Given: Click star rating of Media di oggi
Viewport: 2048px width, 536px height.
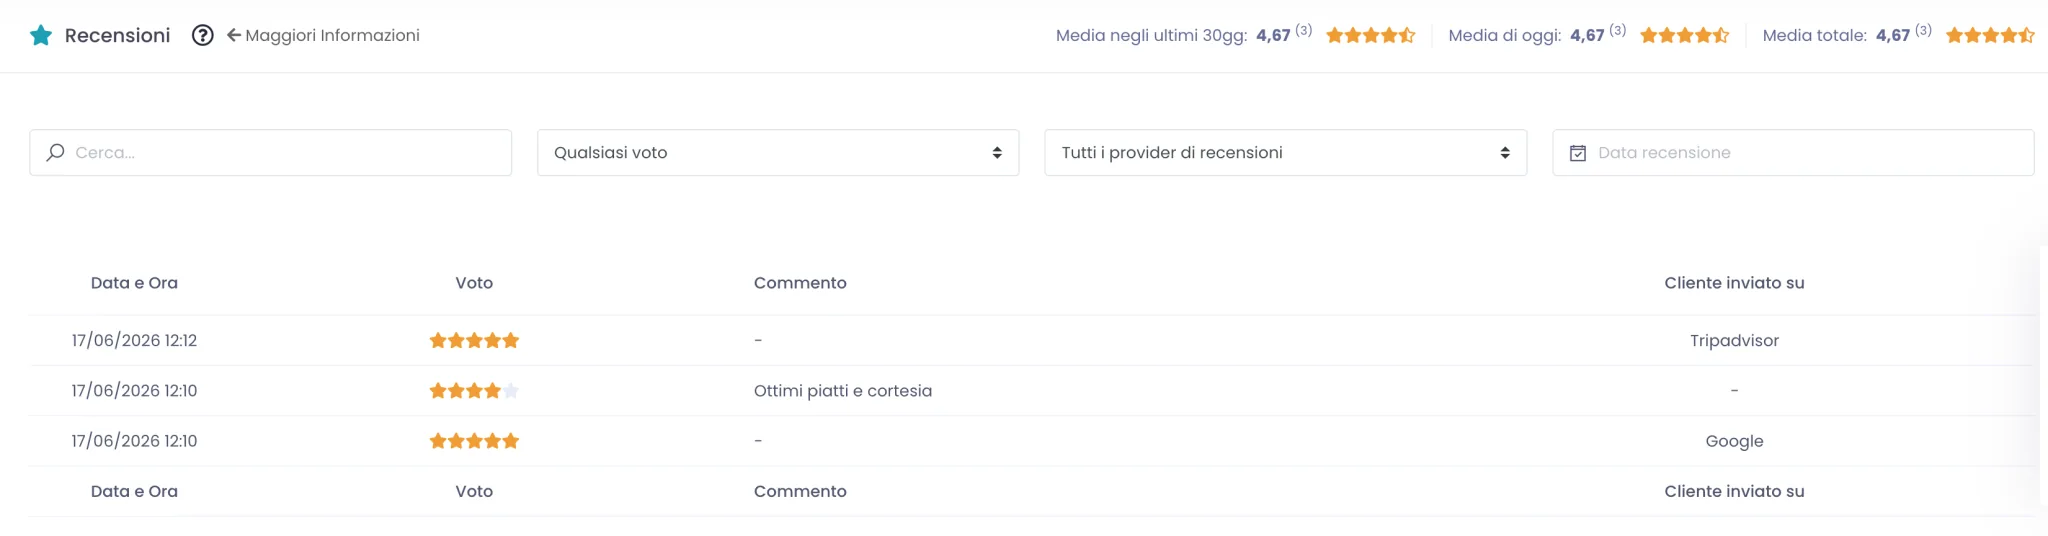Looking at the screenshot, I should click(x=1685, y=36).
